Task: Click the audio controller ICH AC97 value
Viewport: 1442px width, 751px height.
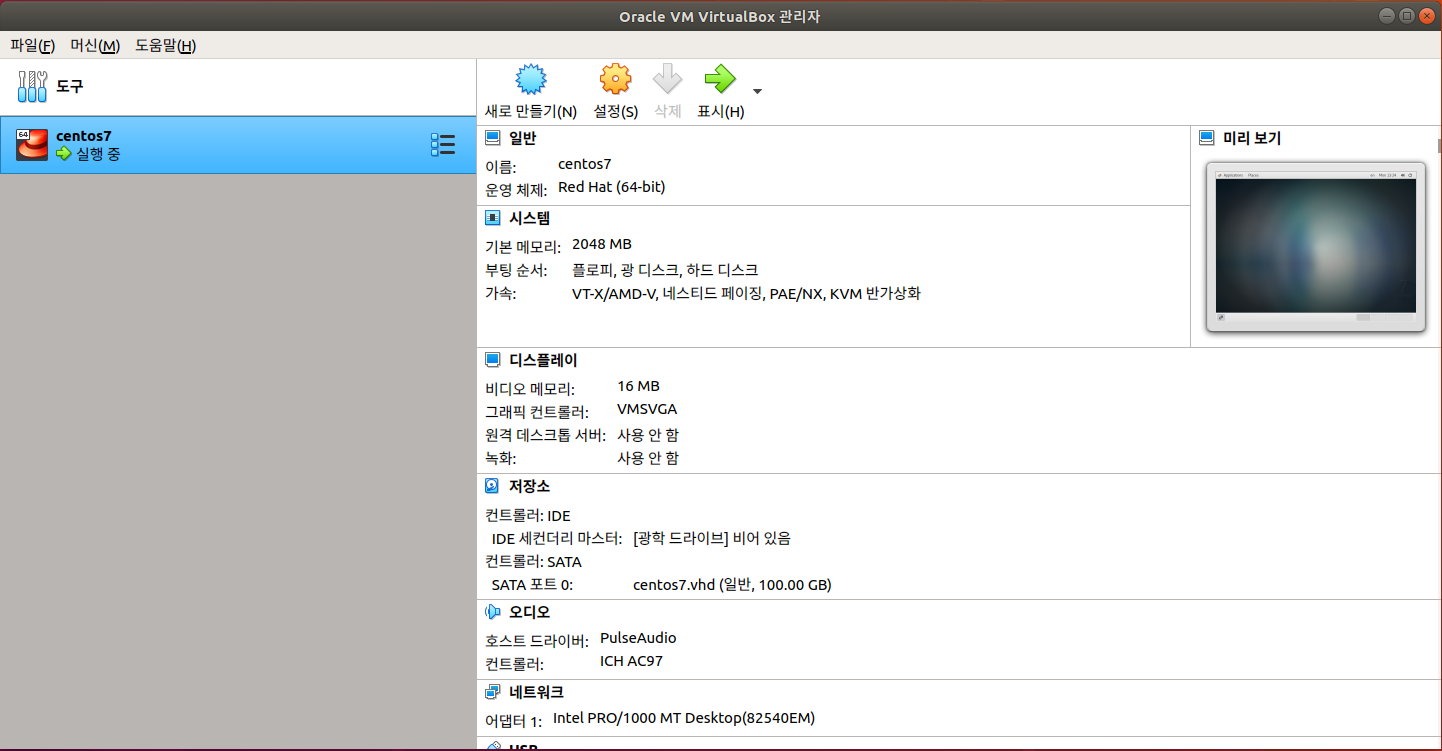Action: click(631, 661)
